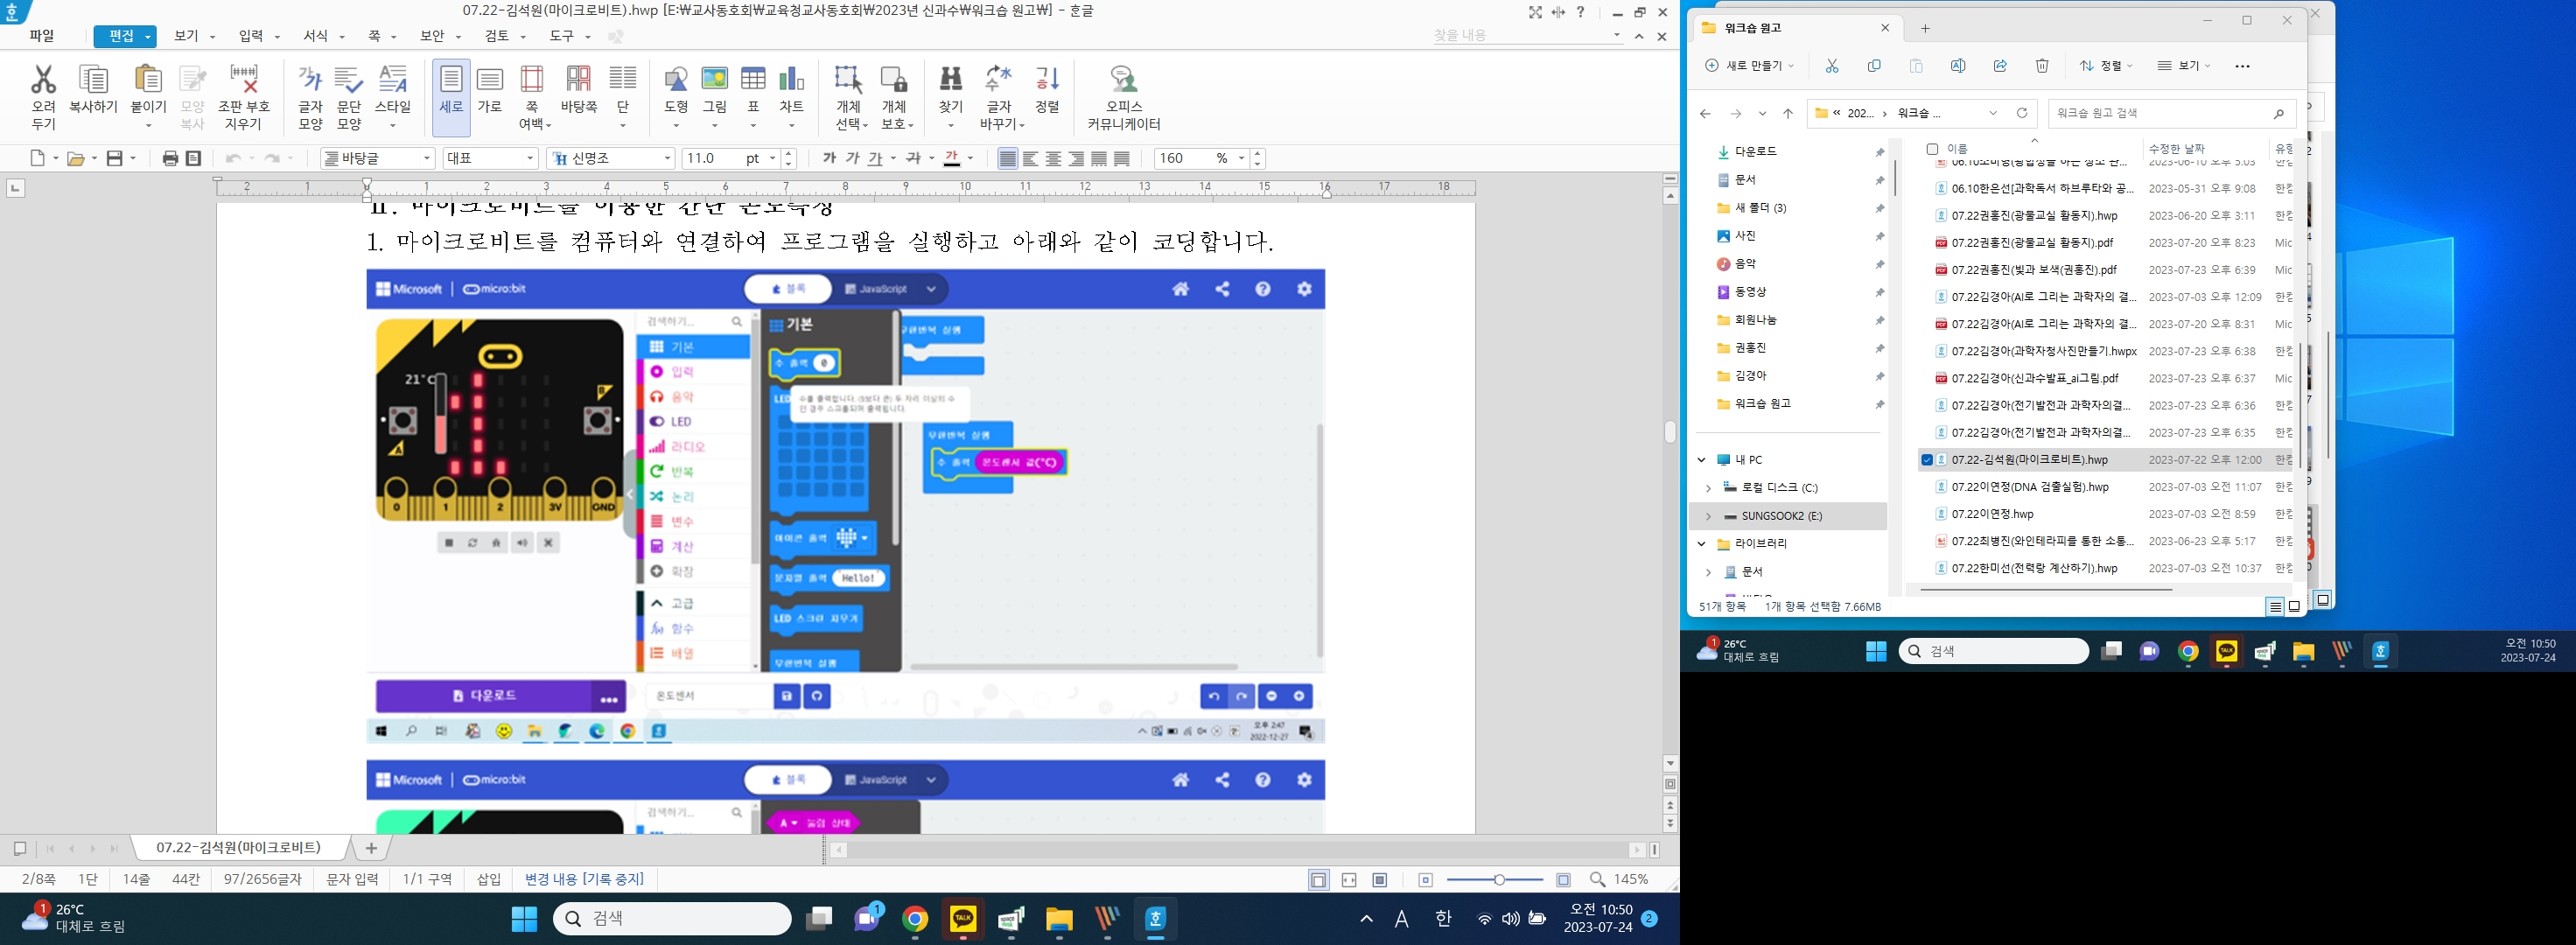Click the 그림 picture insert icon

714,80
